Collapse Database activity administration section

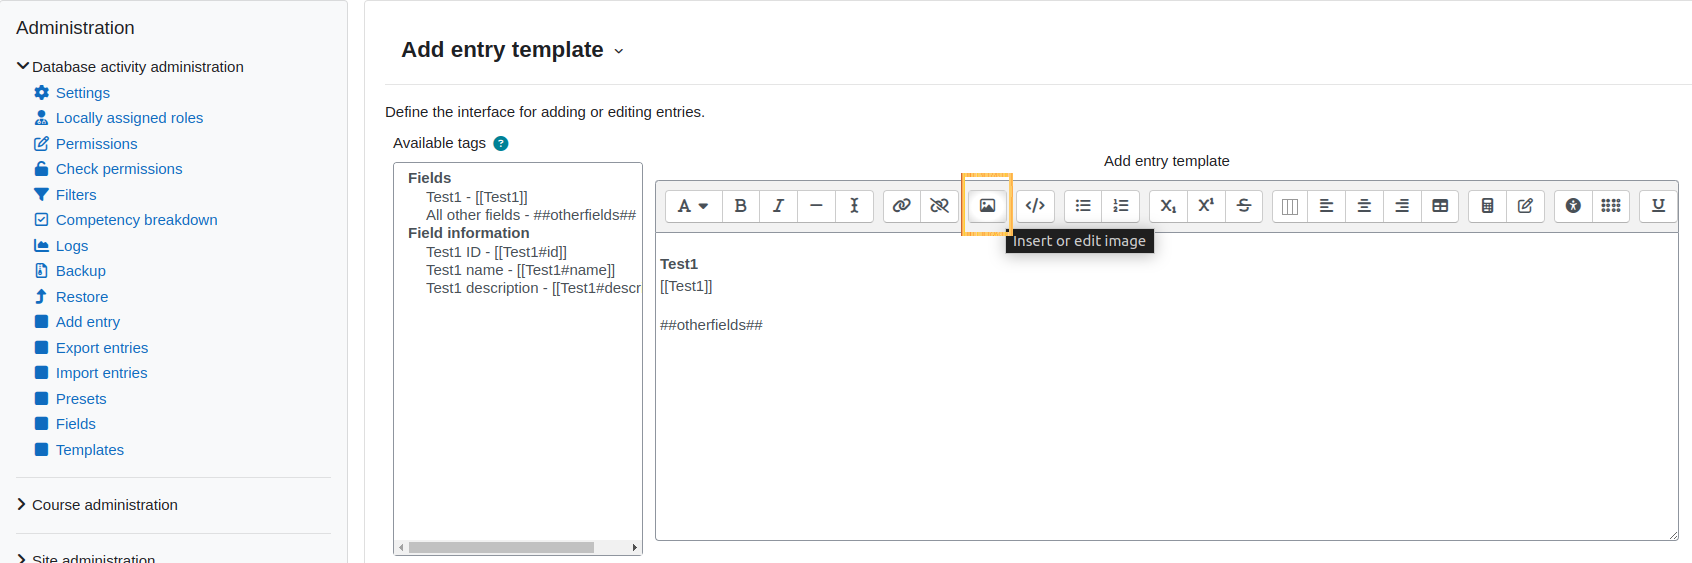130,67
